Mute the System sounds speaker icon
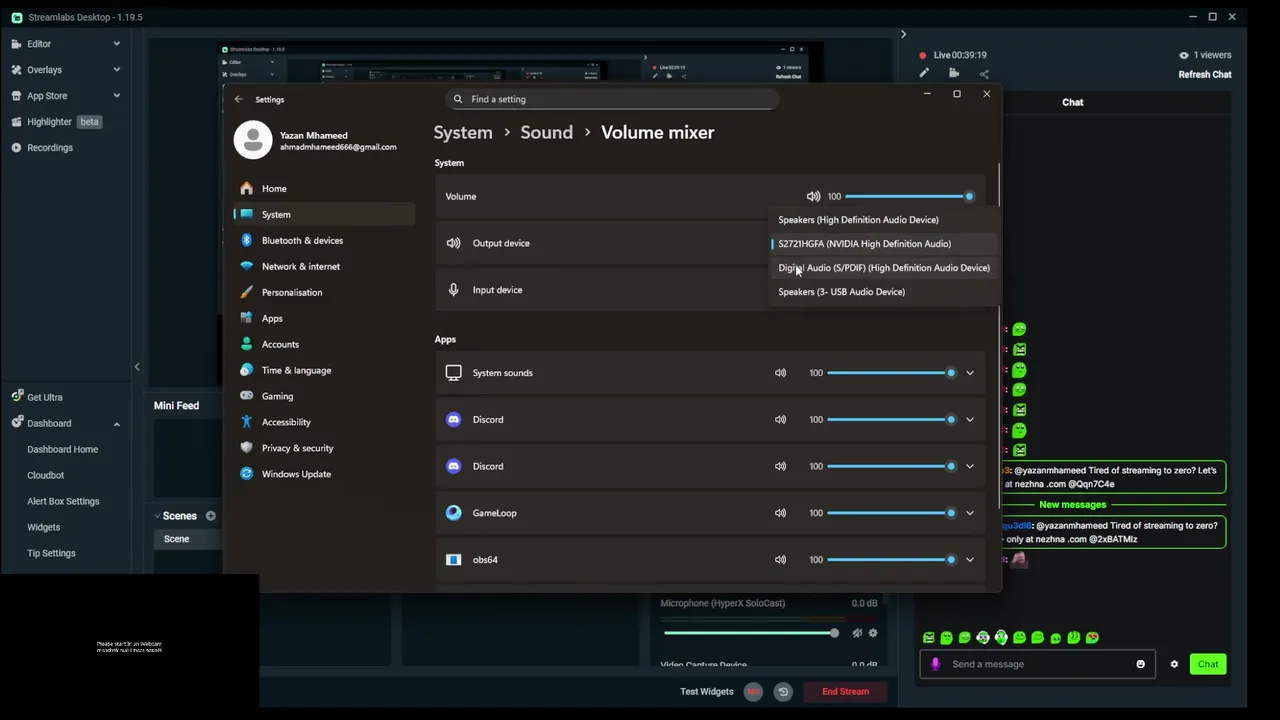Viewport: 1280px width, 720px height. [x=780, y=373]
